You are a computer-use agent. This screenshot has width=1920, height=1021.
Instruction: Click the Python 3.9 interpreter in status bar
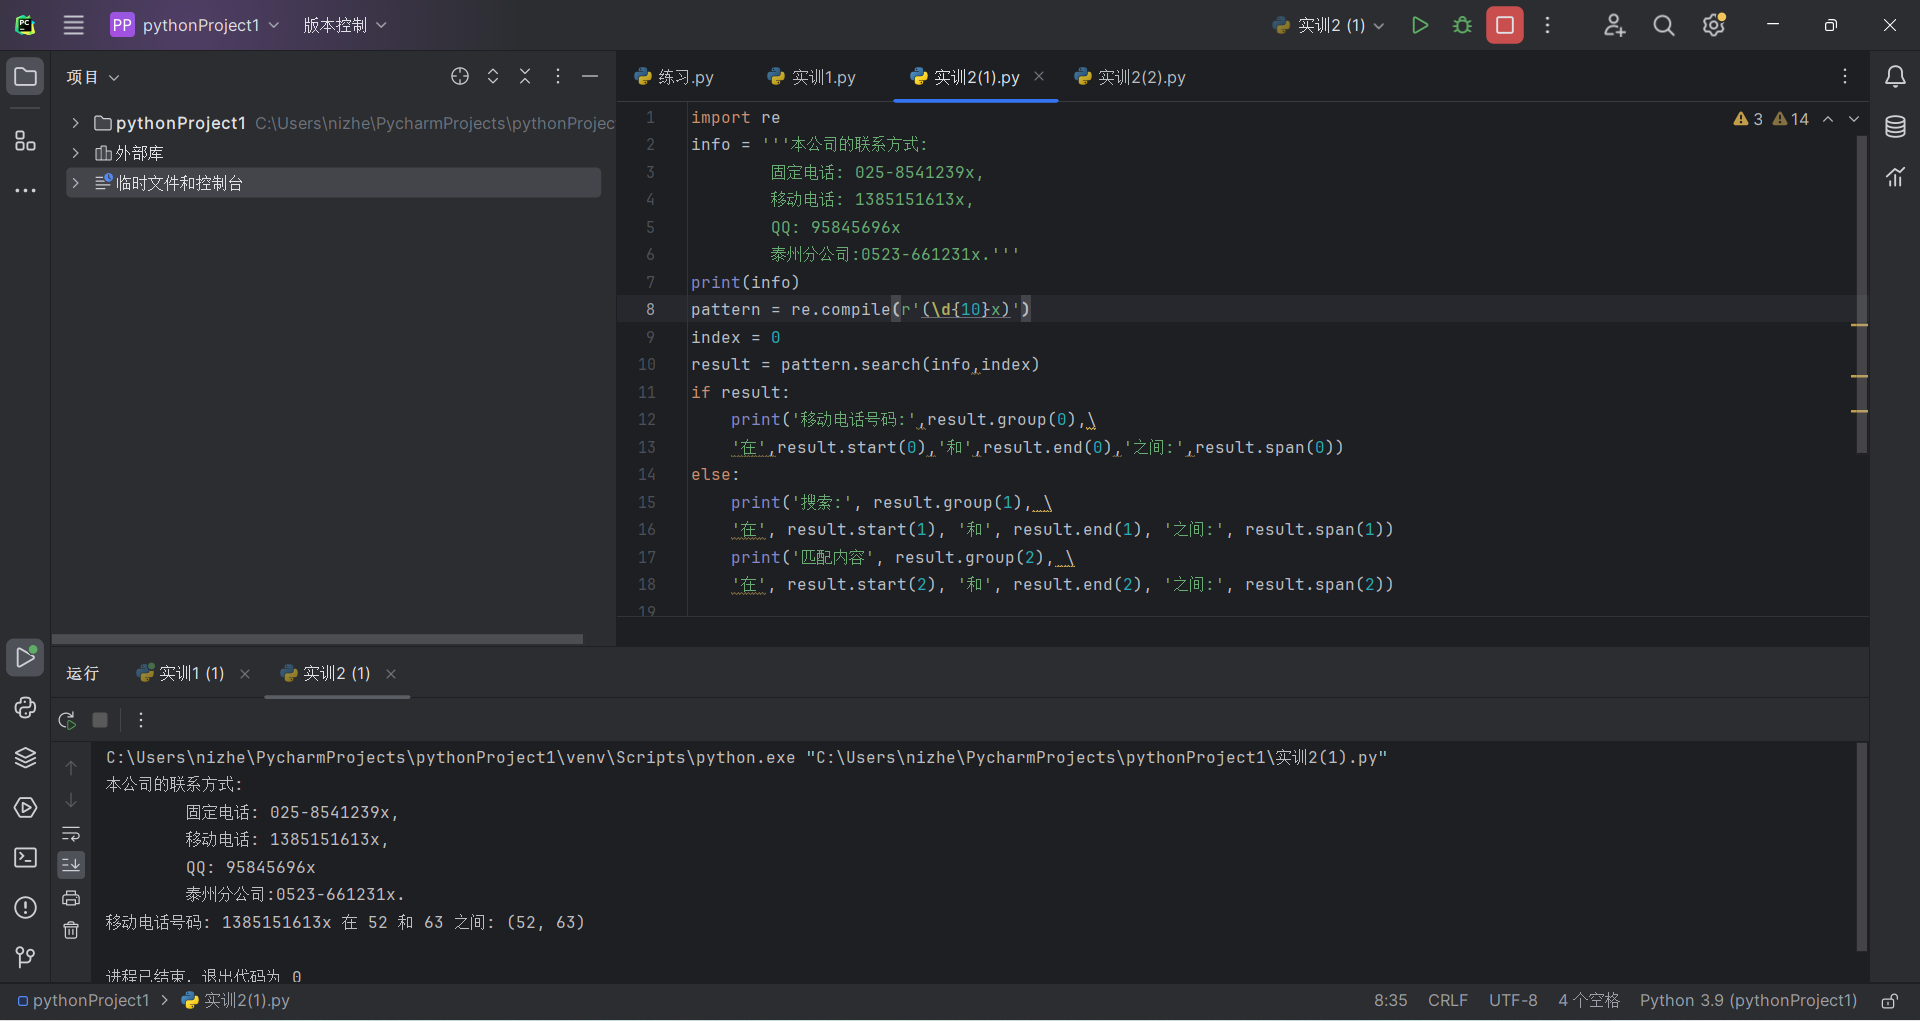tap(1748, 1001)
